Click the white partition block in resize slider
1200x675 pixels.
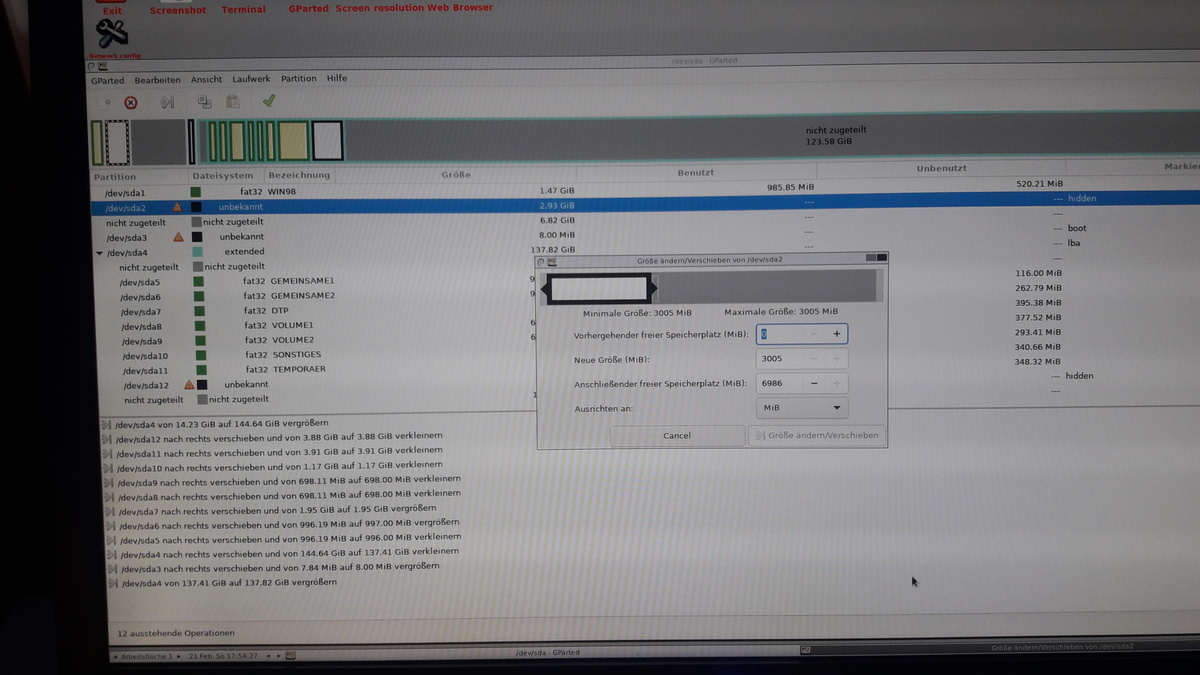tap(600, 290)
